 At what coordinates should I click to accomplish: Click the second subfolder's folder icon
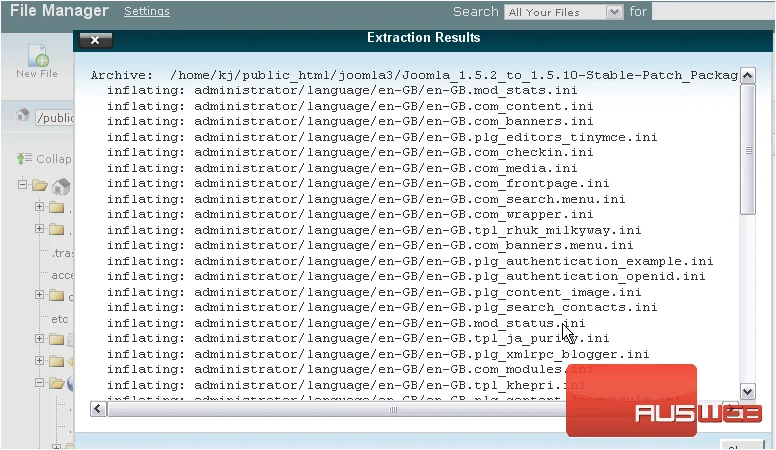coord(56,229)
